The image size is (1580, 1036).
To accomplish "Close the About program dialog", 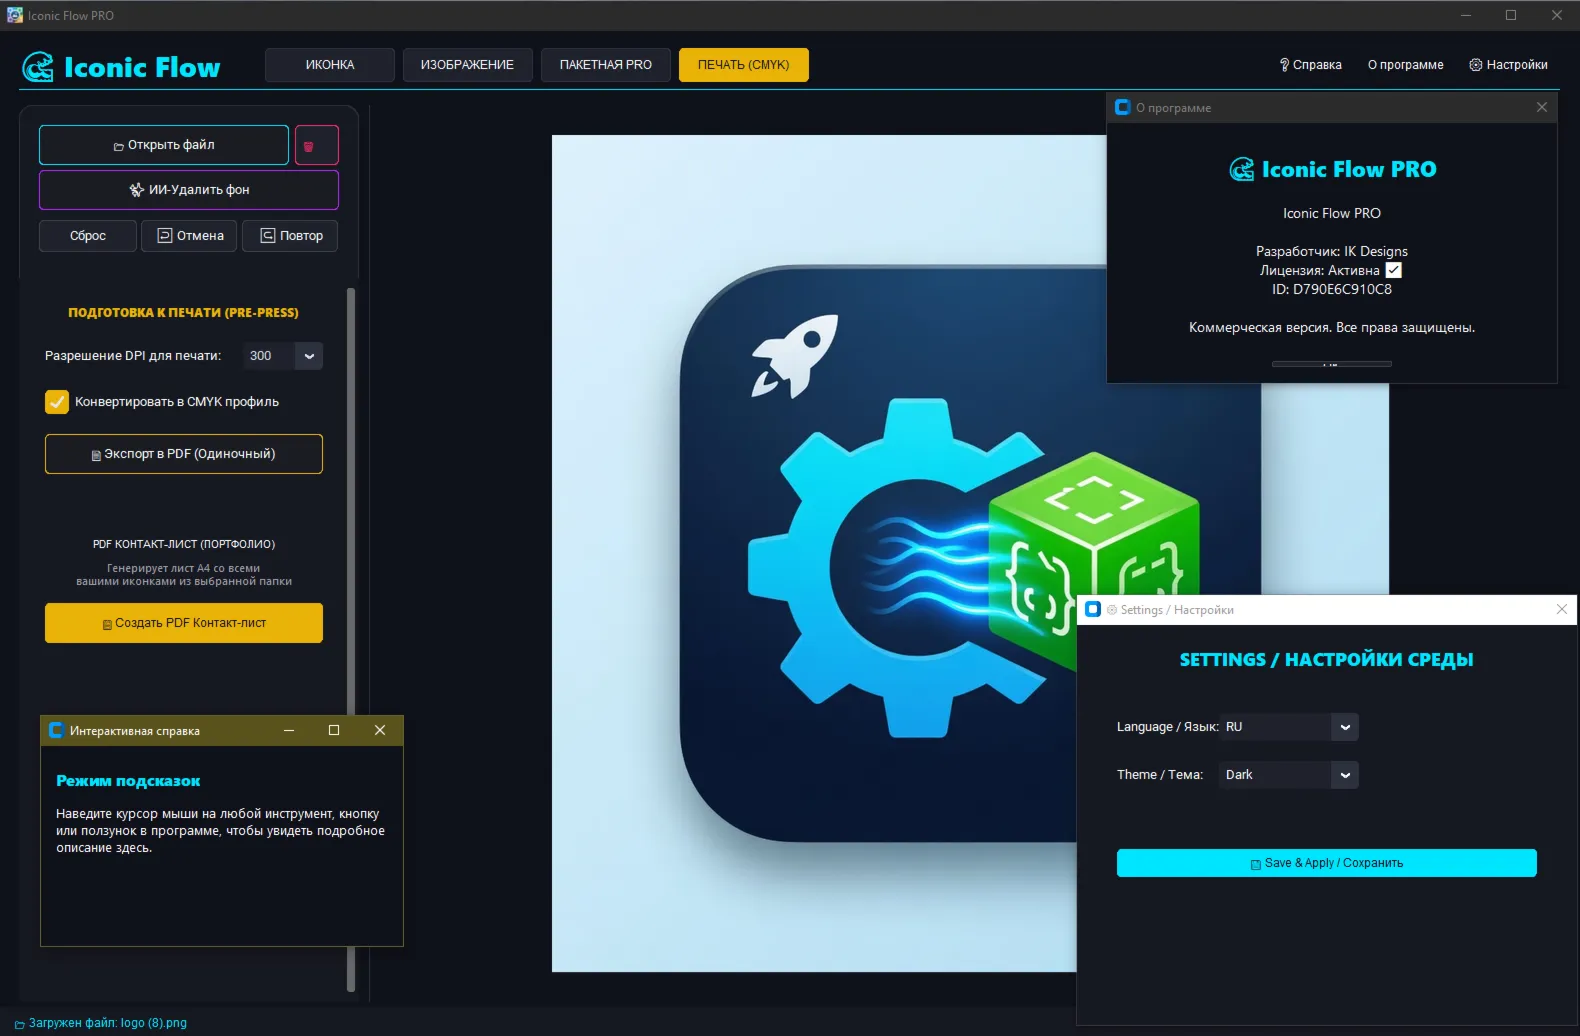I will [1541, 107].
